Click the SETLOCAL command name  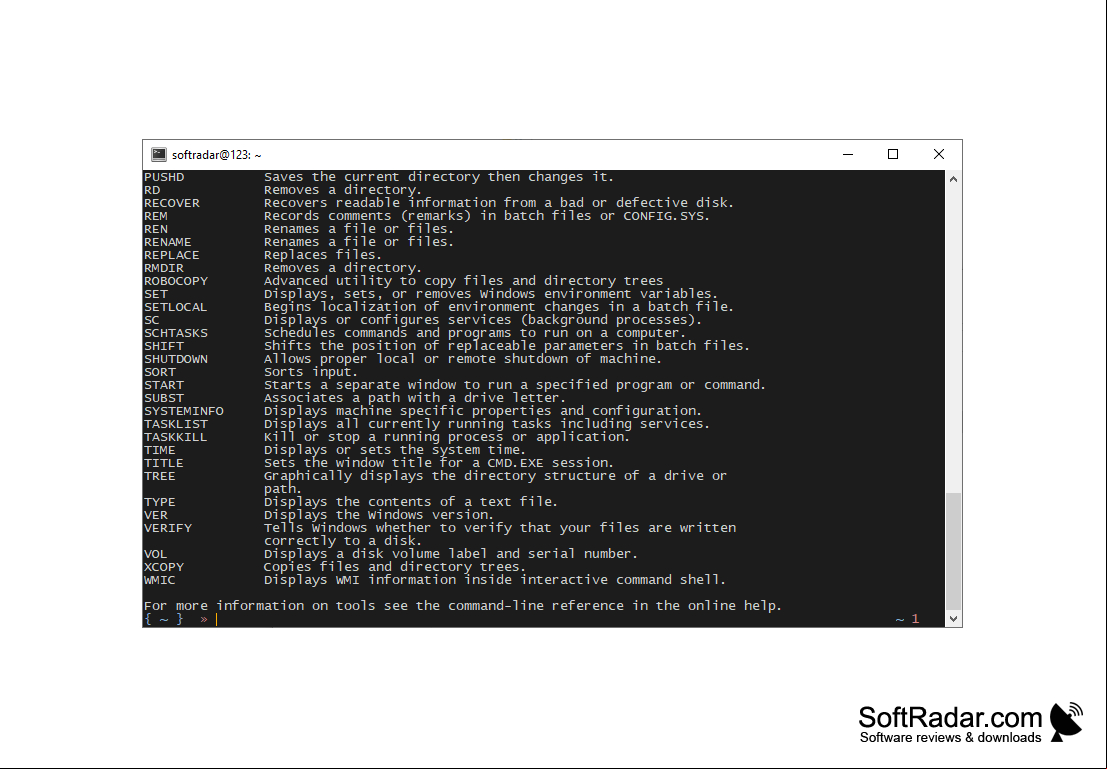pos(176,307)
